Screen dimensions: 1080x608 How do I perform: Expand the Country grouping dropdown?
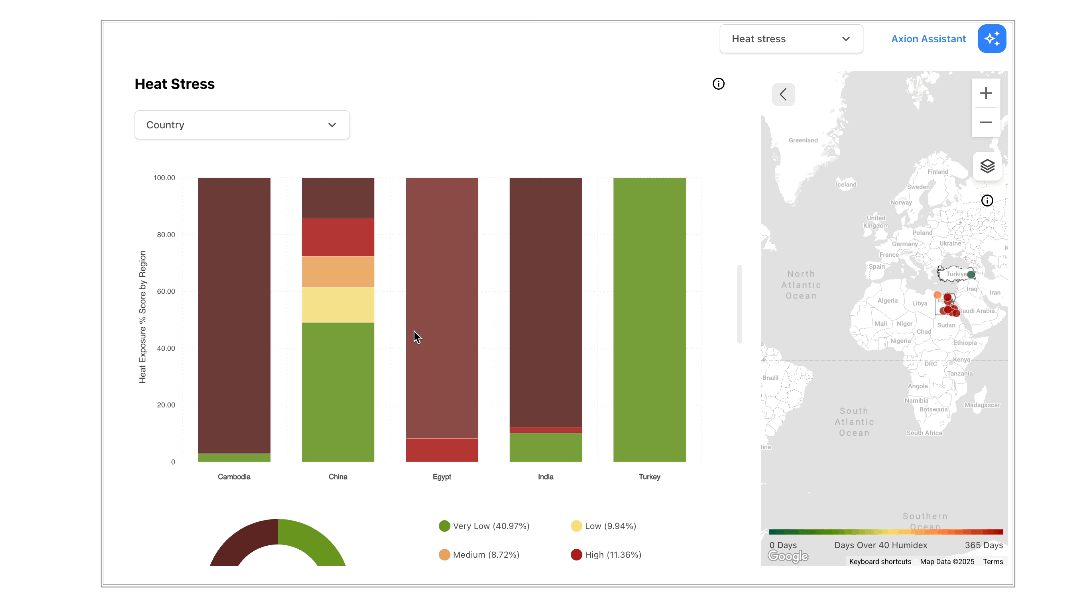pos(242,125)
